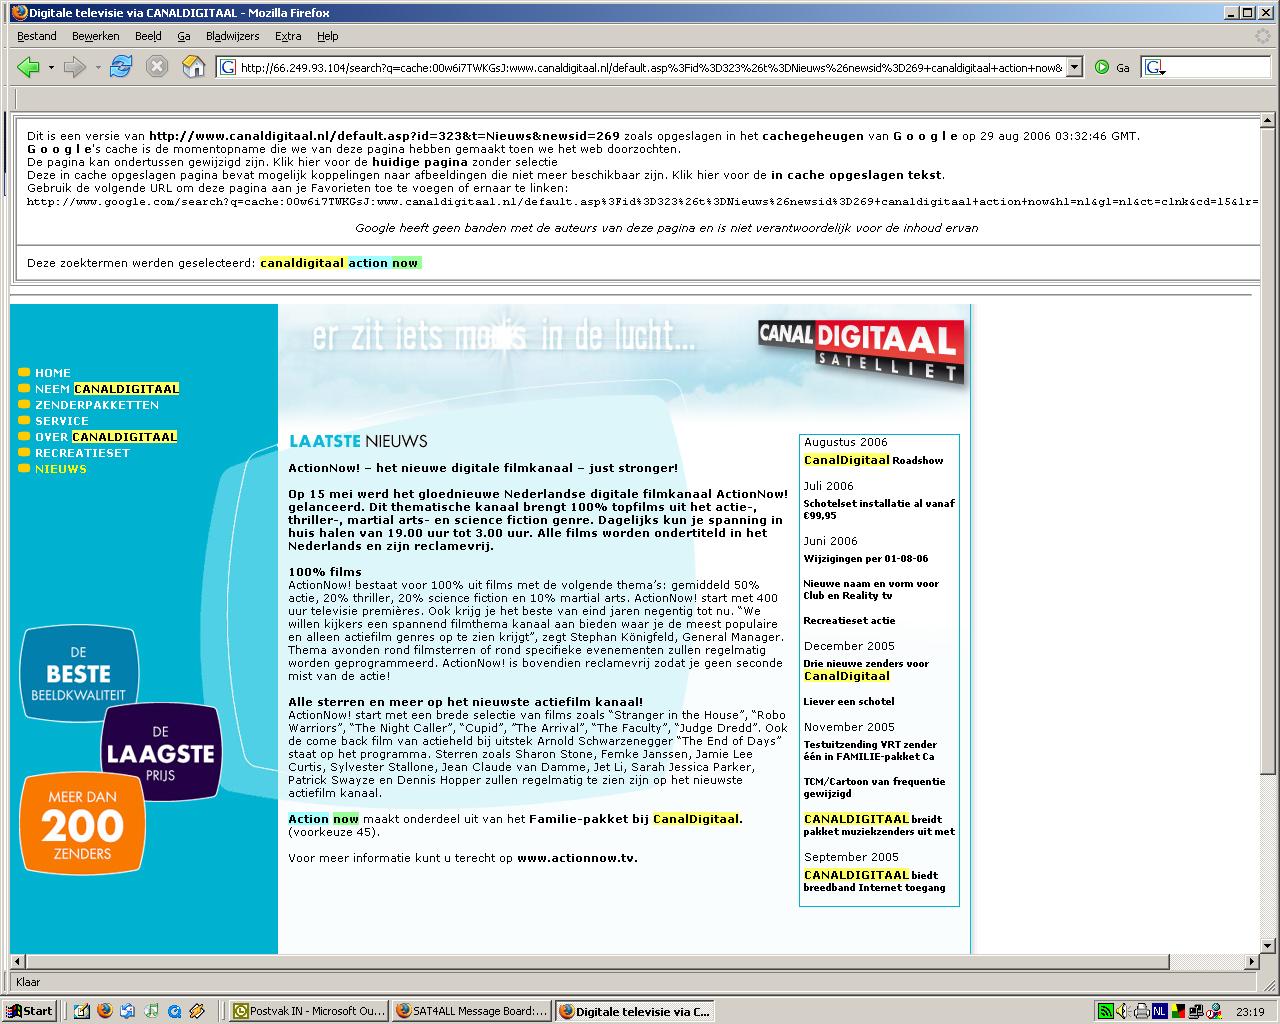Click the vertical scrollbar down arrow
1280x1024 pixels.
click(x=1268, y=945)
